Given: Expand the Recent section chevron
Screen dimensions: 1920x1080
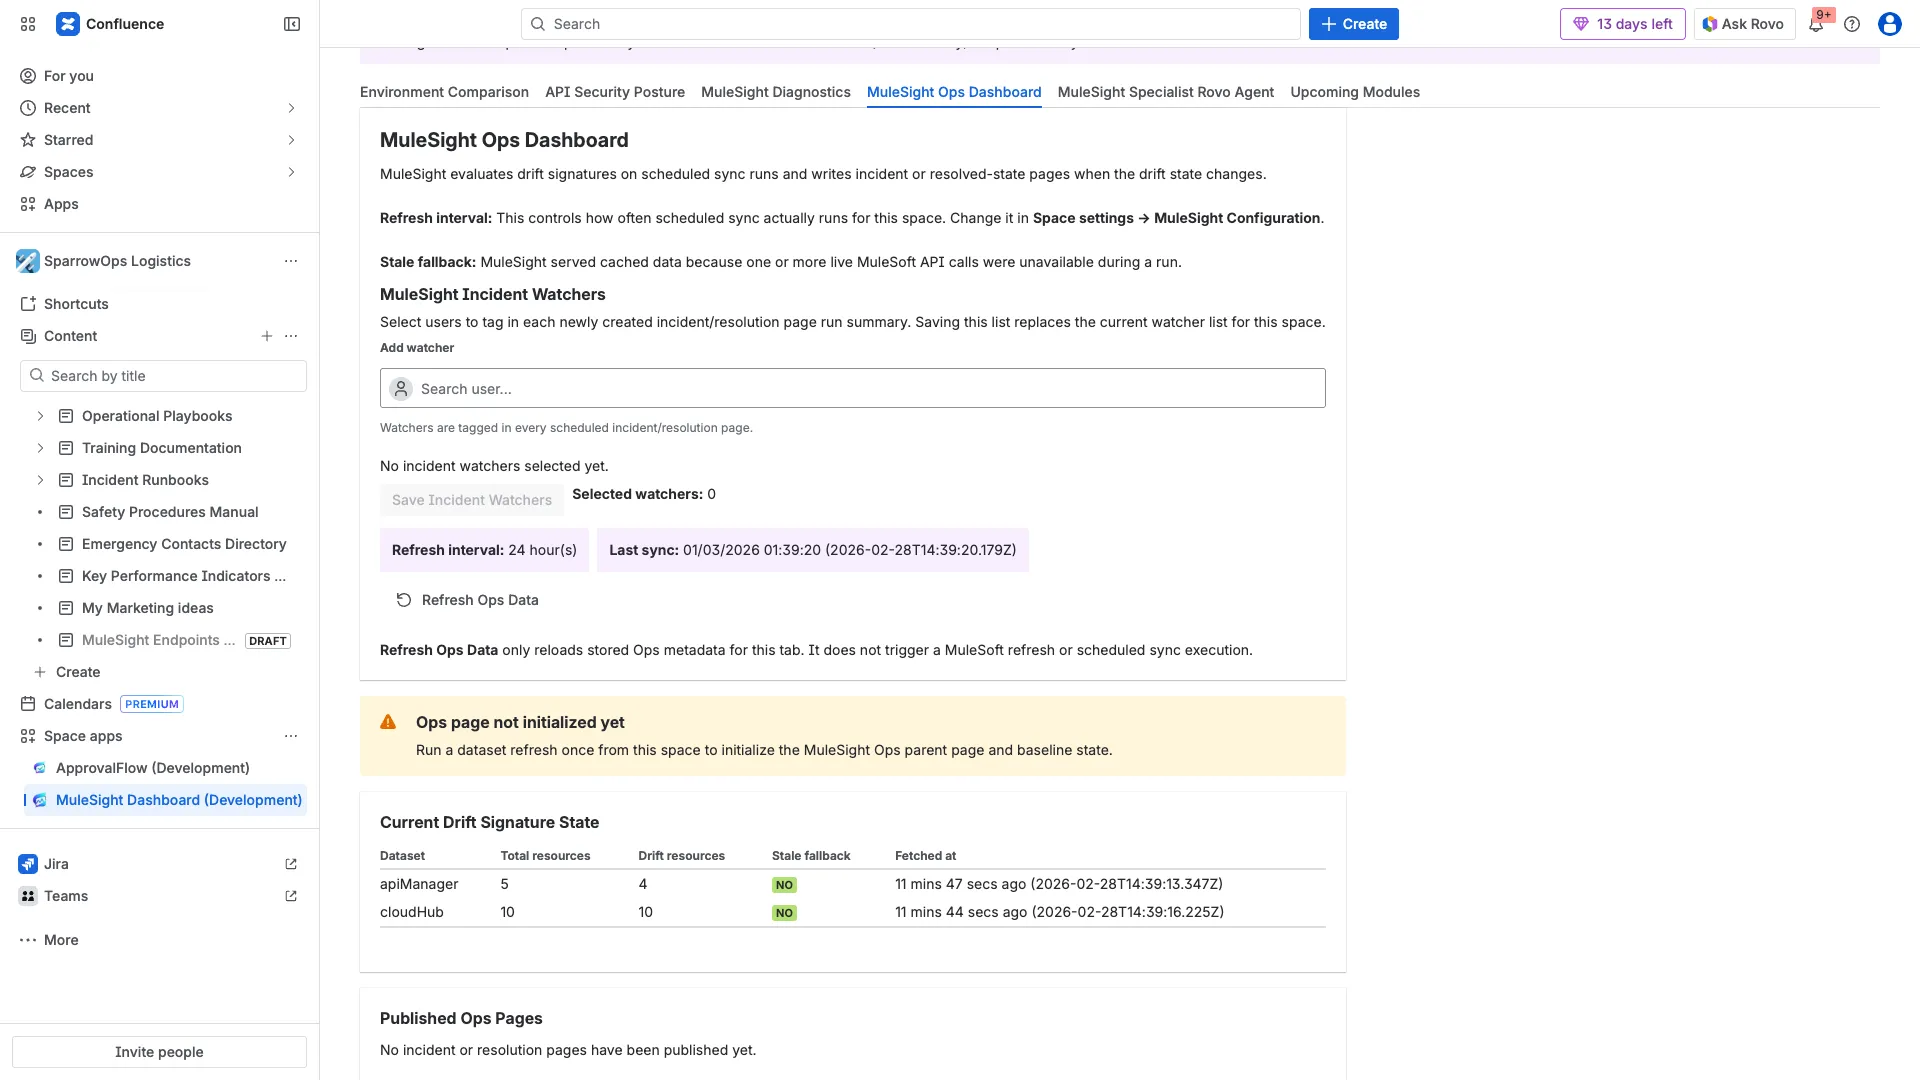Looking at the screenshot, I should [x=291, y=108].
